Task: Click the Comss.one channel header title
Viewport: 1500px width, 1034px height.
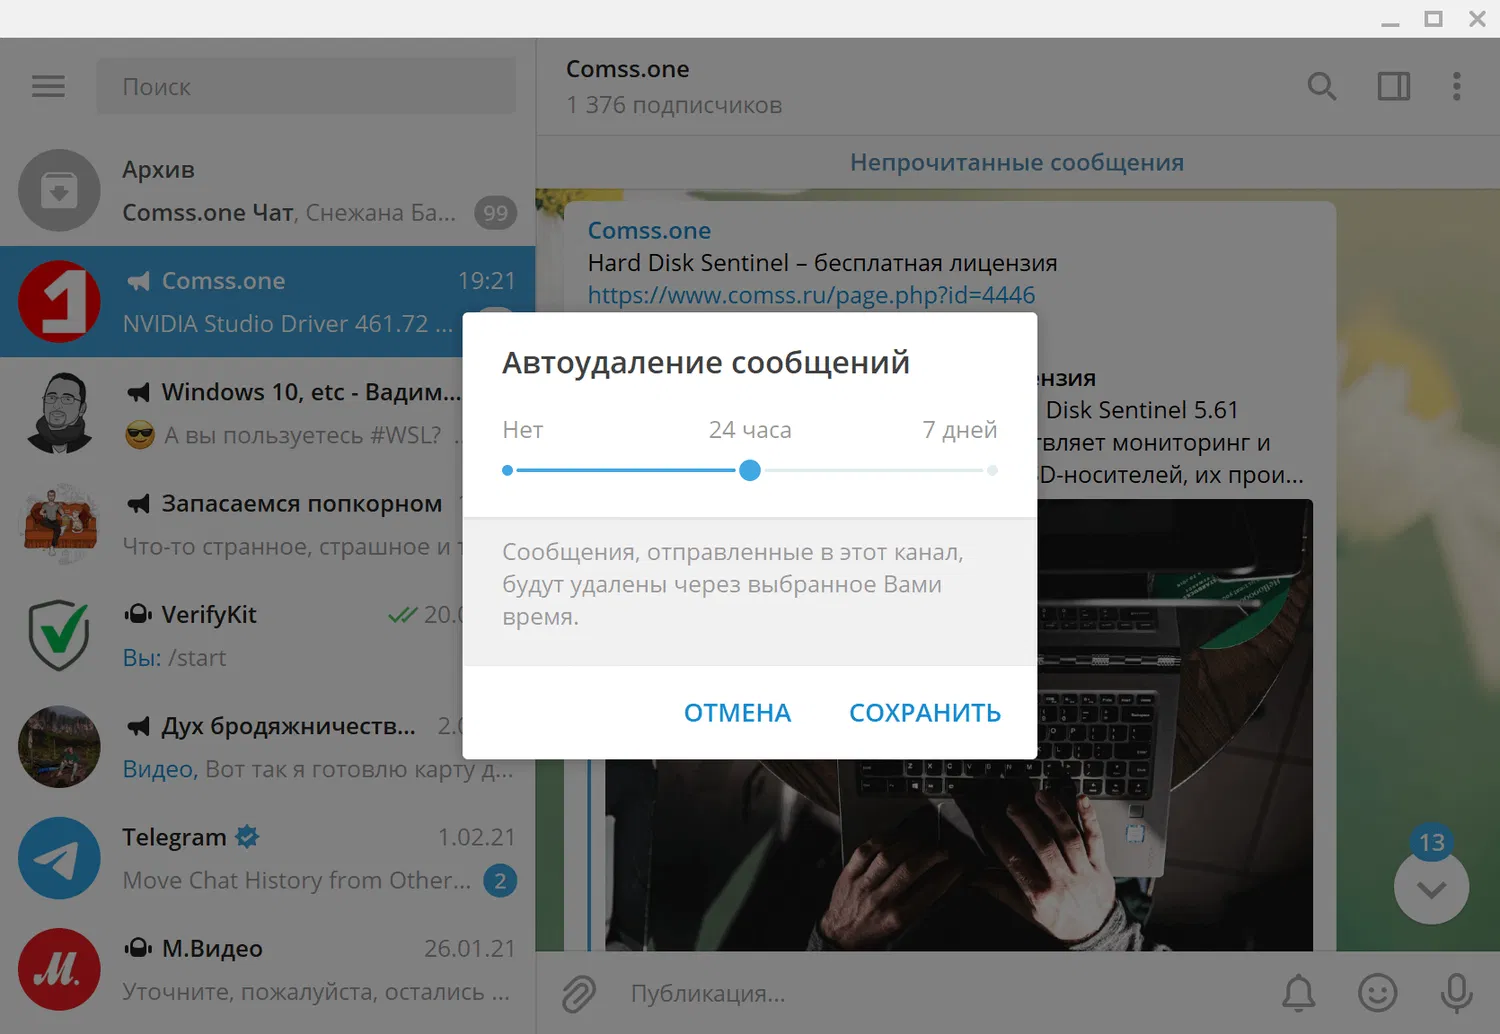Action: tap(628, 69)
